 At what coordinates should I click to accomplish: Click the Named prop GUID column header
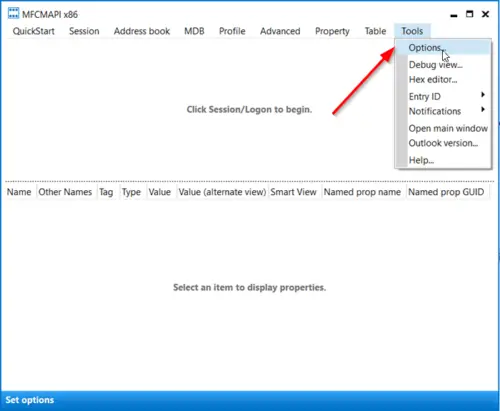pos(446,192)
